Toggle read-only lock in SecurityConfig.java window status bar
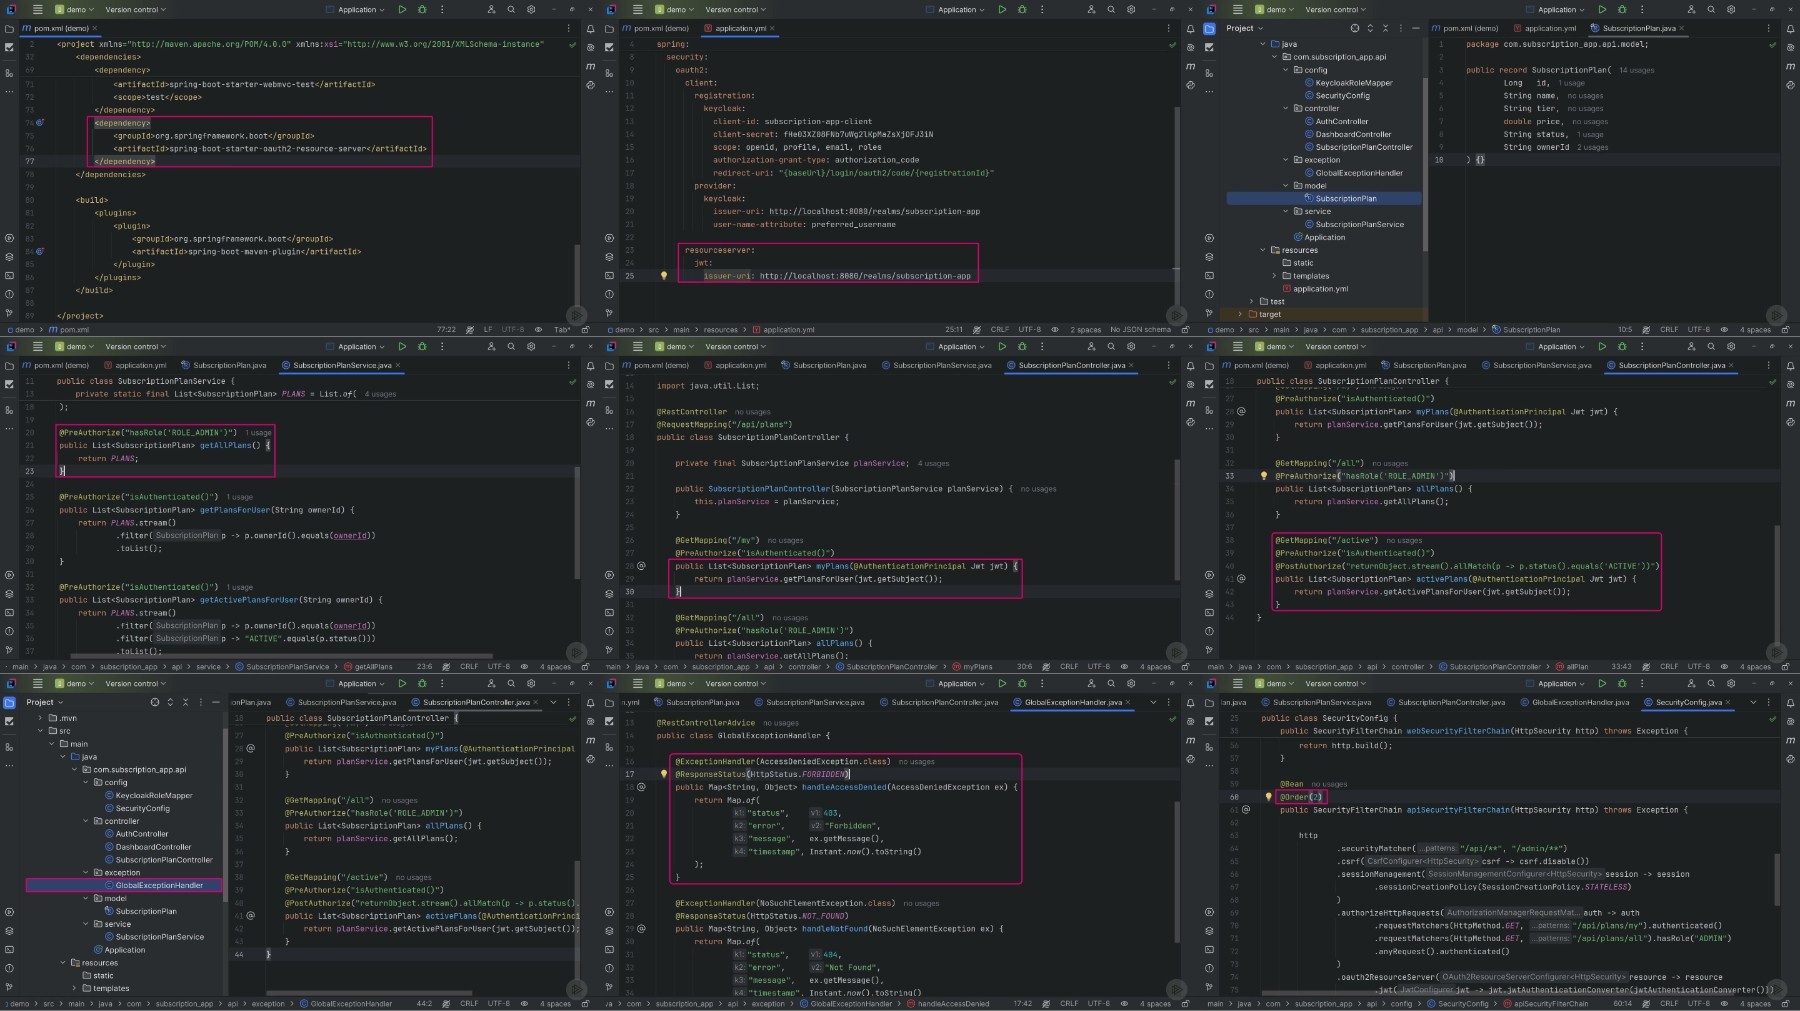Image resolution: width=1800 pixels, height=1011 pixels. coord(1786,1003)
